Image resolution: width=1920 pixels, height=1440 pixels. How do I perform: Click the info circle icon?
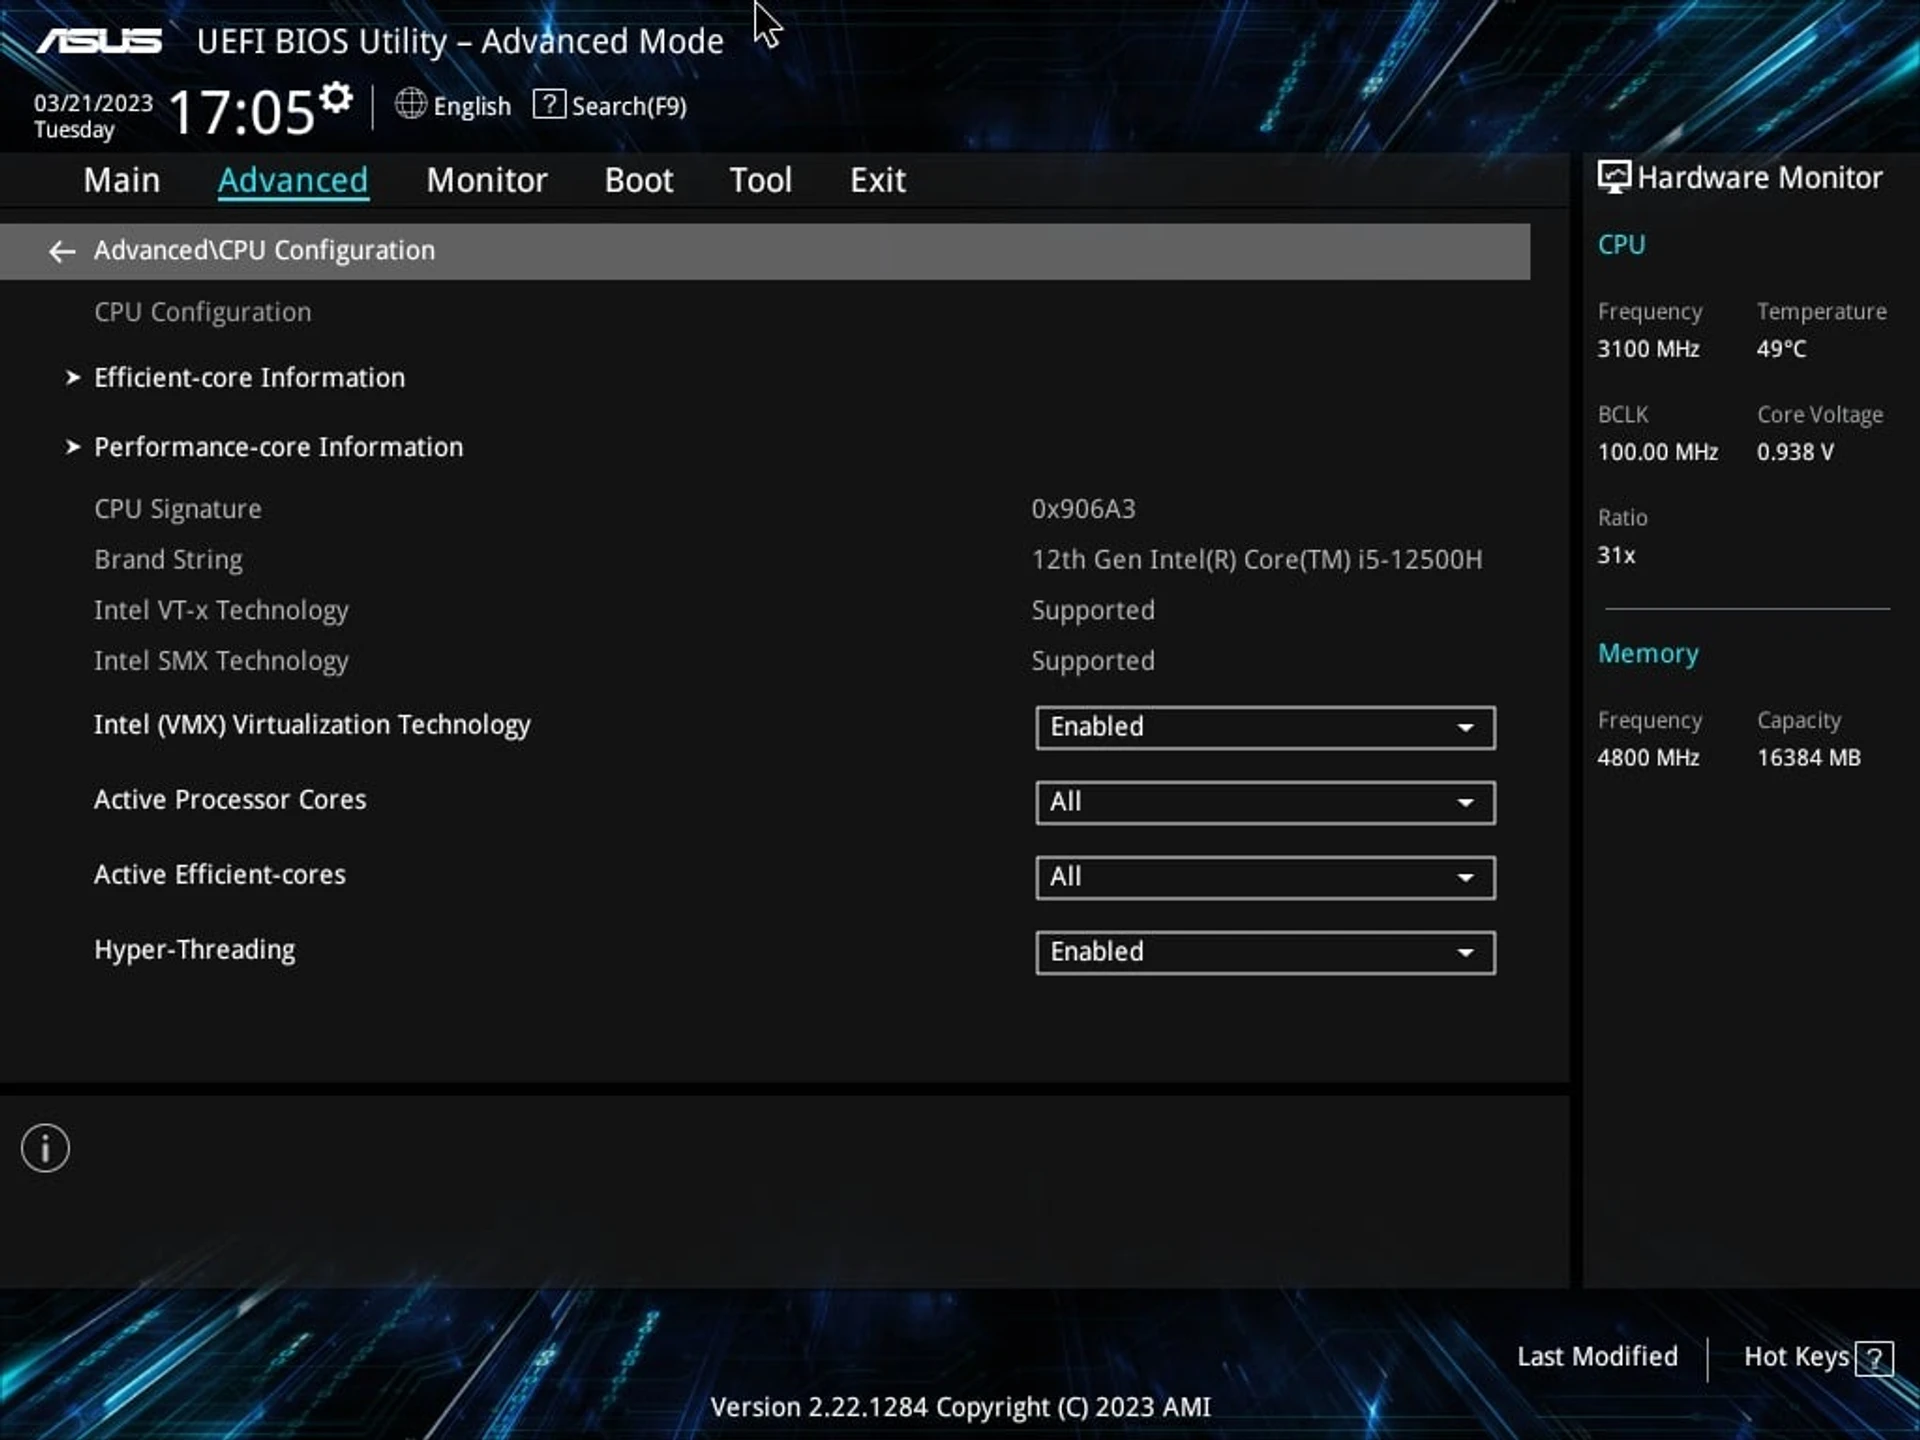click(x=46, y=1148)
